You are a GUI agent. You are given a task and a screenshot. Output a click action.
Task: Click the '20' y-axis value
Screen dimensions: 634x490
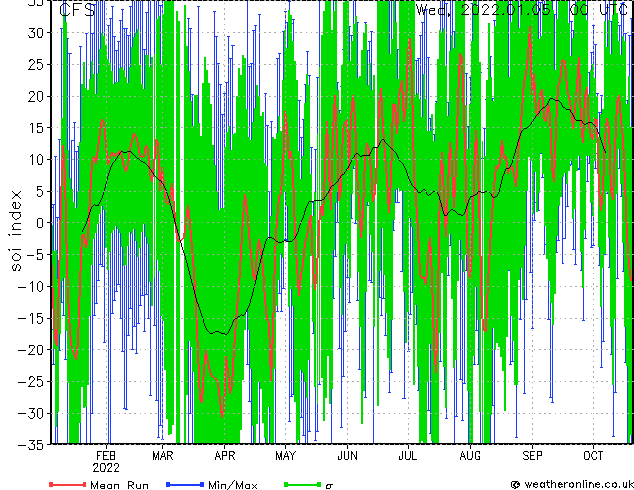click(x=36, y=96)
